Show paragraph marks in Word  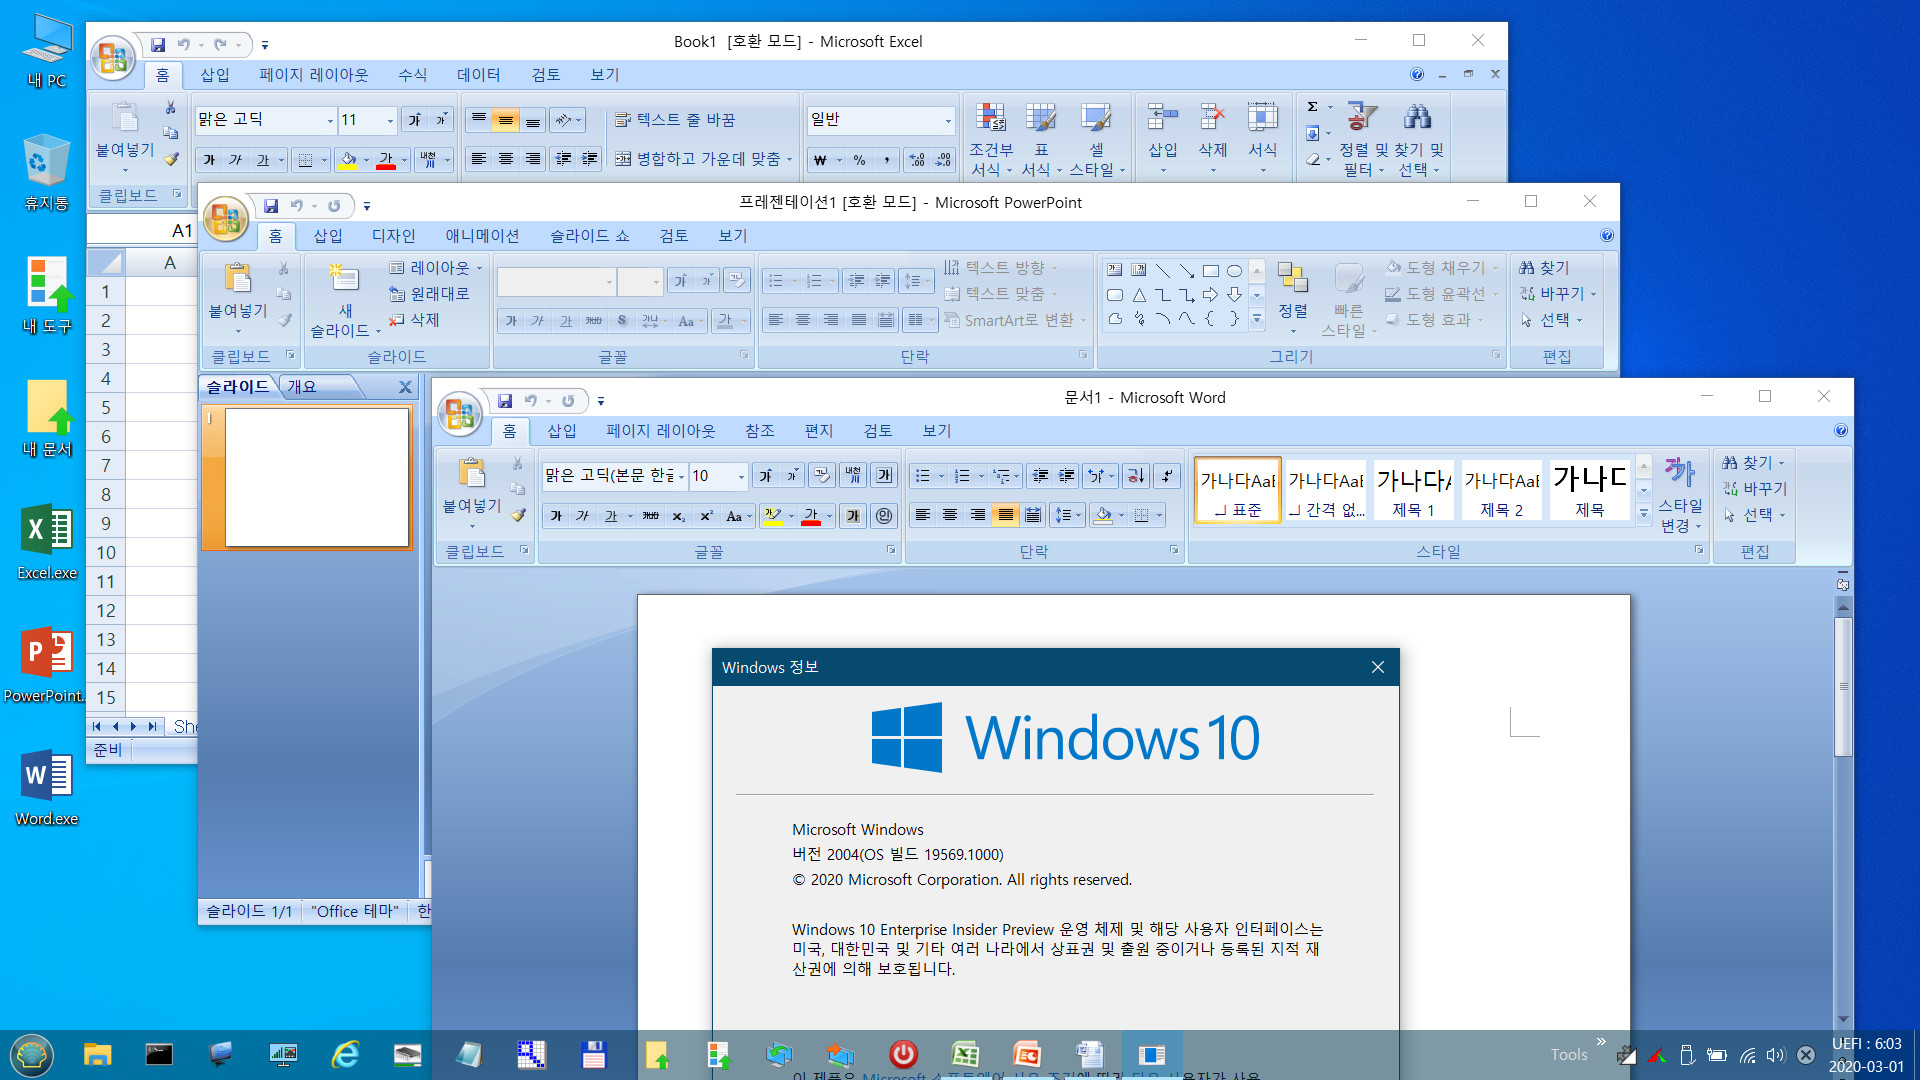1166,476
